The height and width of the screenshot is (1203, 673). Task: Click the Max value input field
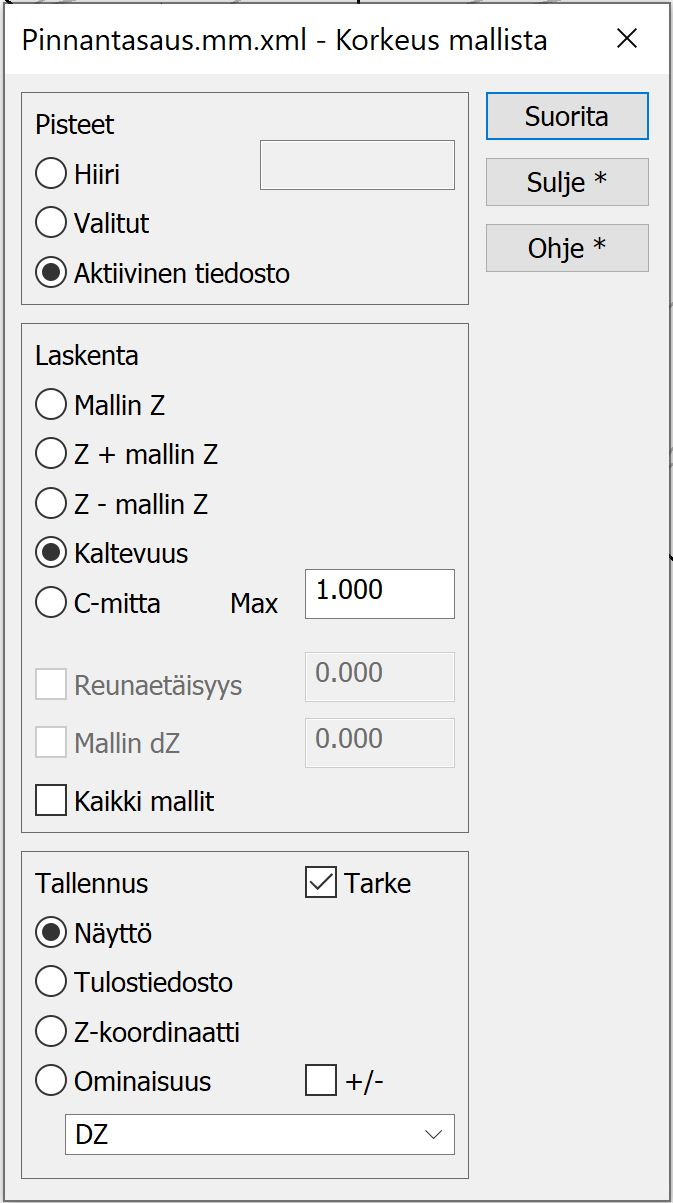379,593
